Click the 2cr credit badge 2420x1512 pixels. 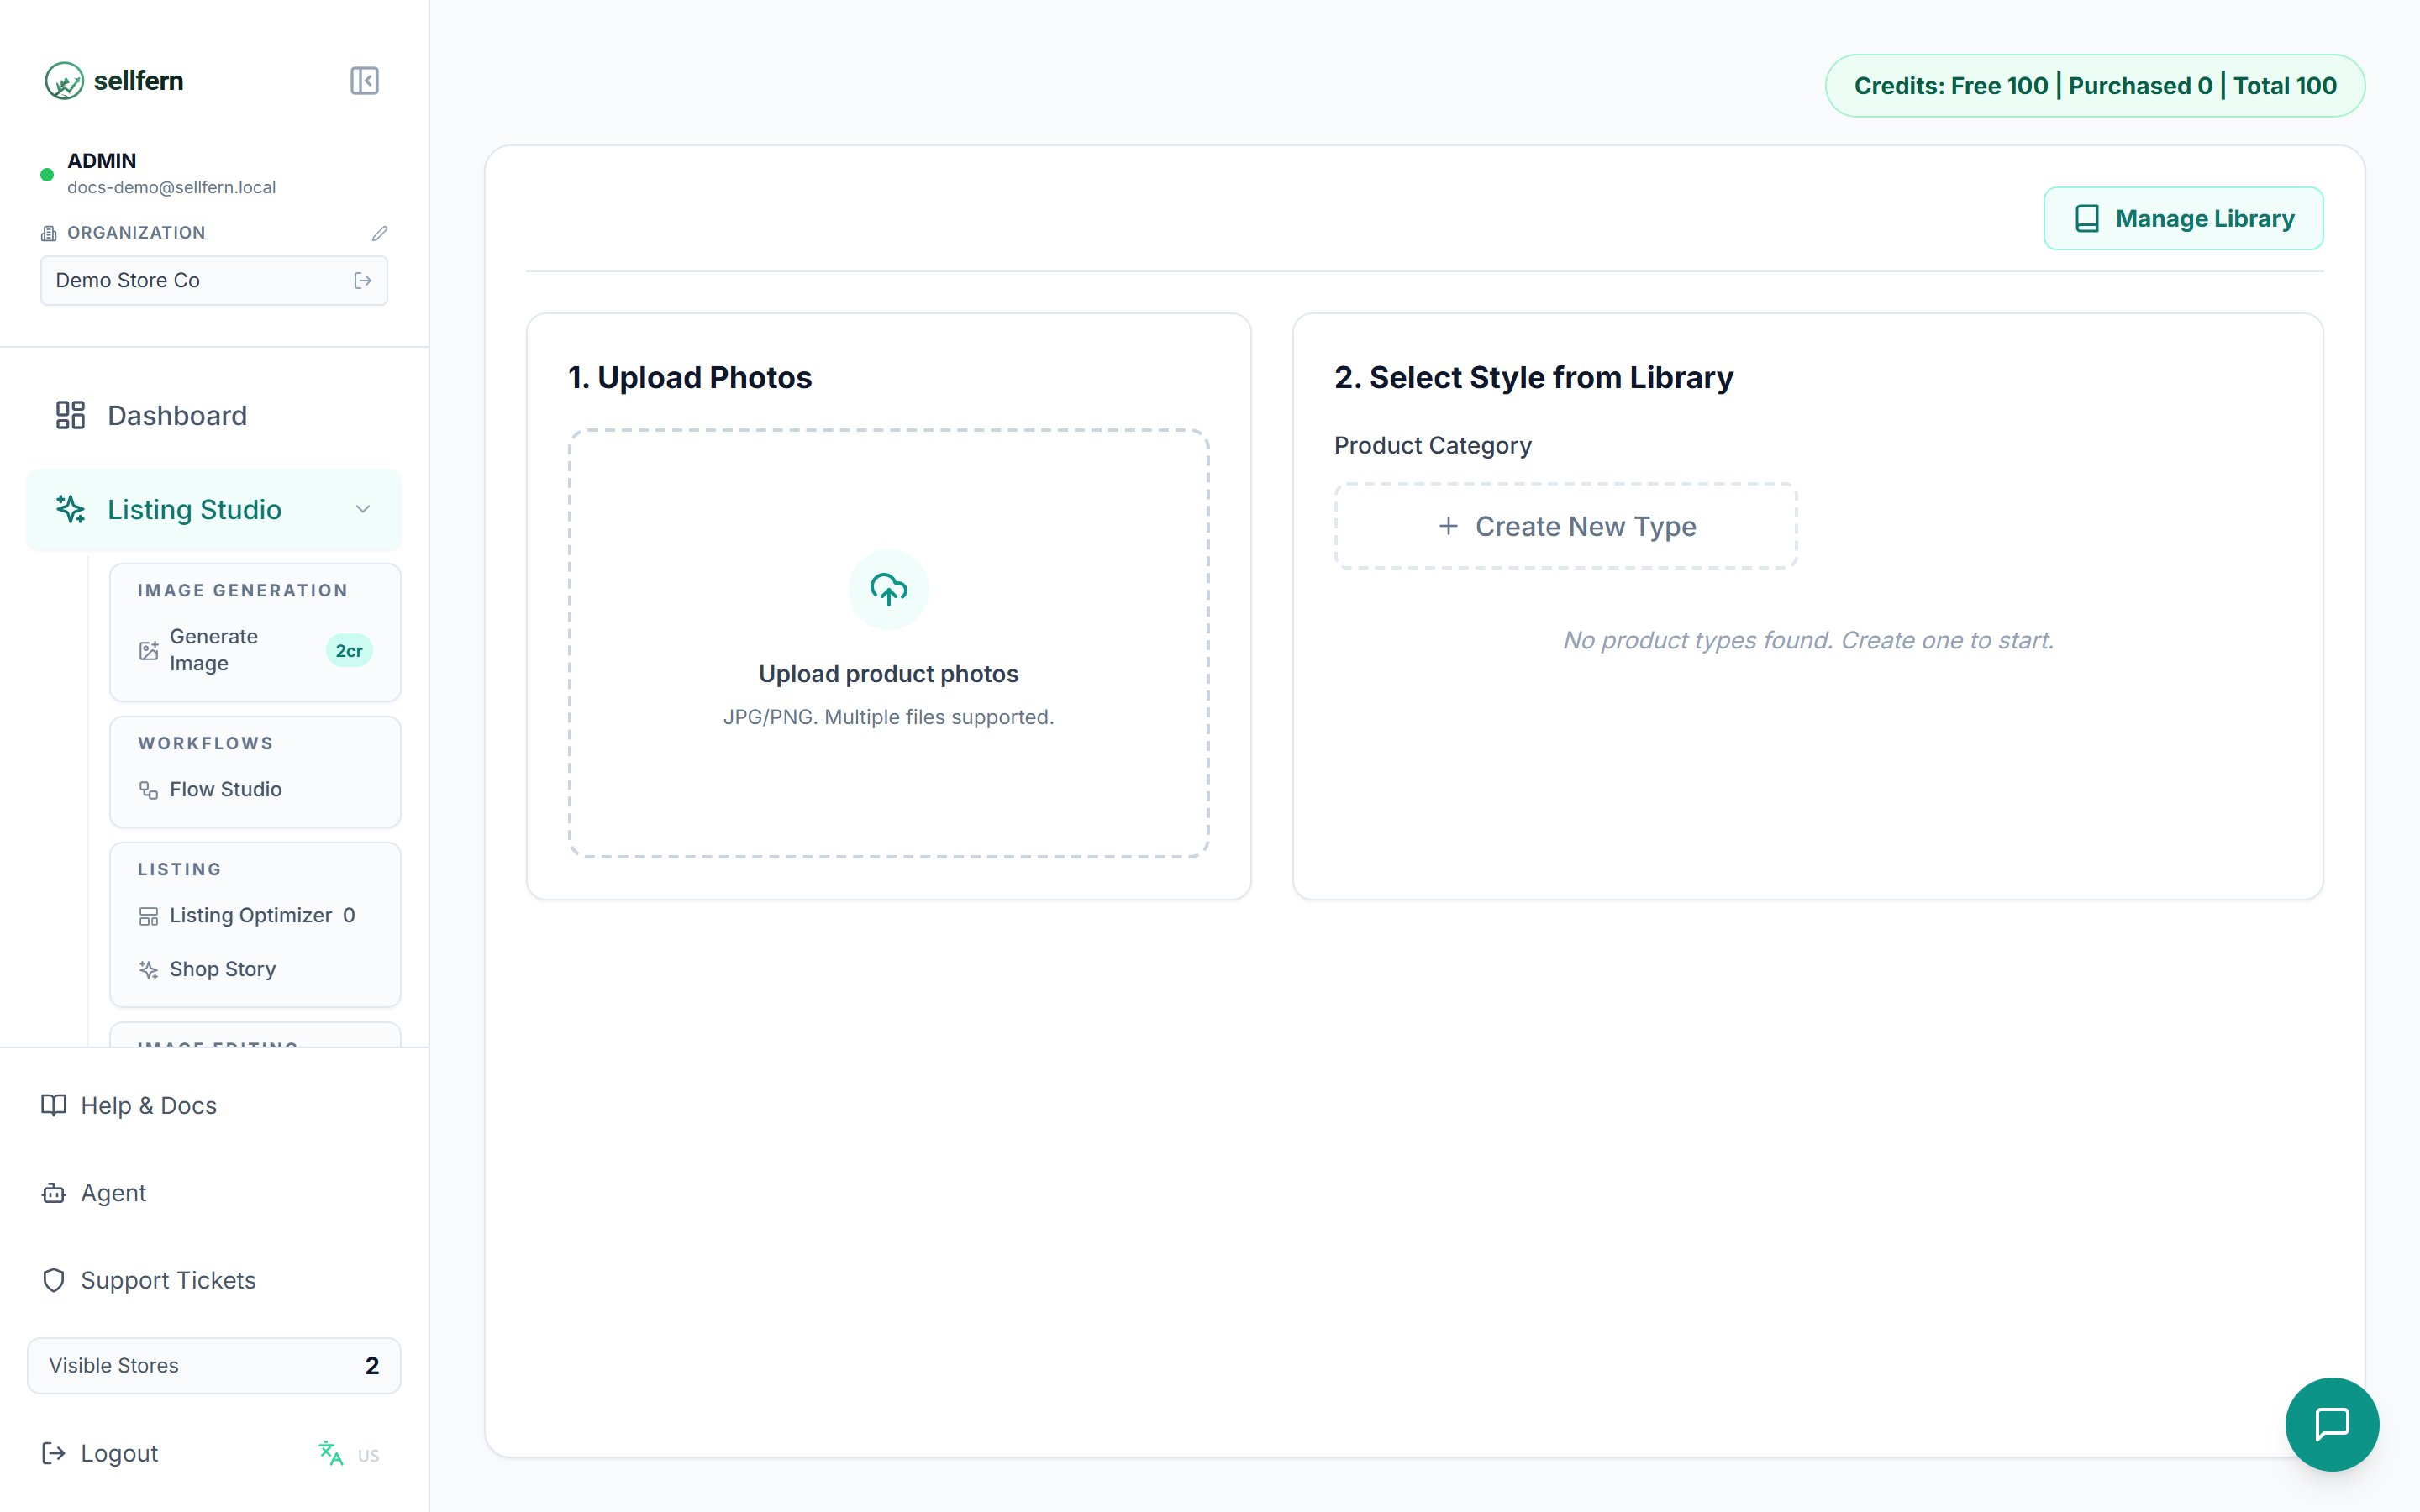tap(349, 651)
